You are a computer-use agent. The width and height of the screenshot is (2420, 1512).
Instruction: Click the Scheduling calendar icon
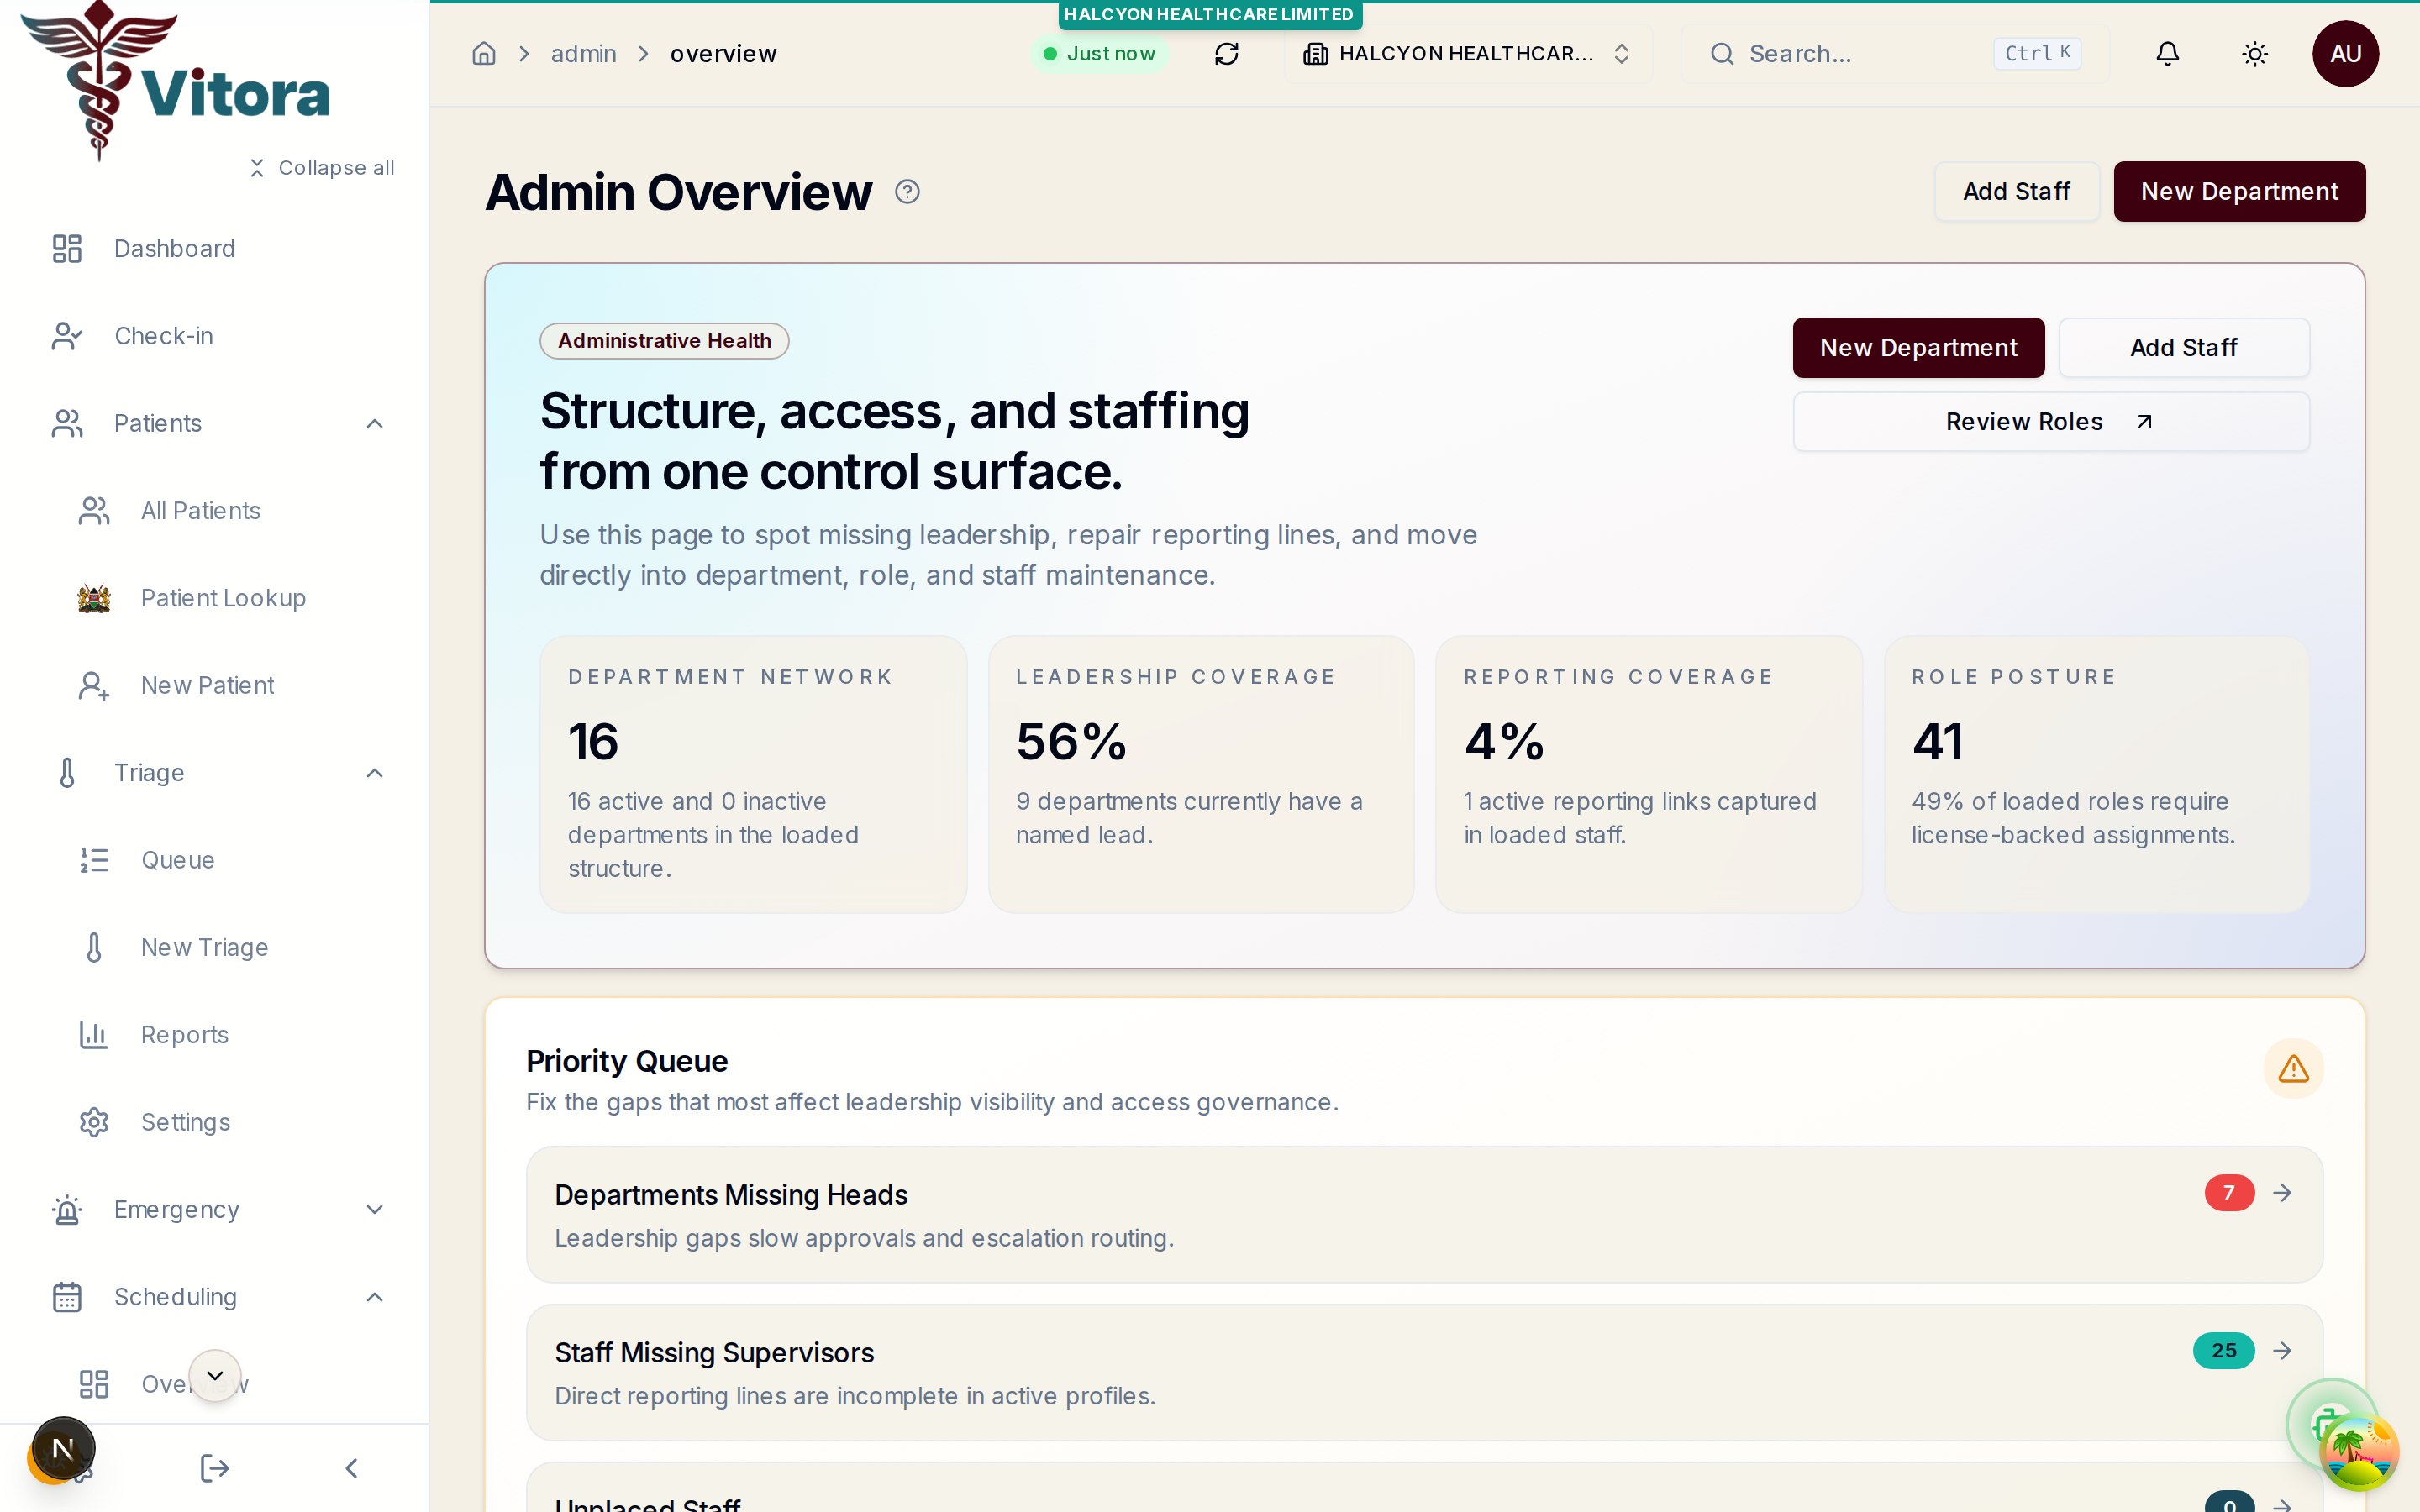(x=67, y=1297)
